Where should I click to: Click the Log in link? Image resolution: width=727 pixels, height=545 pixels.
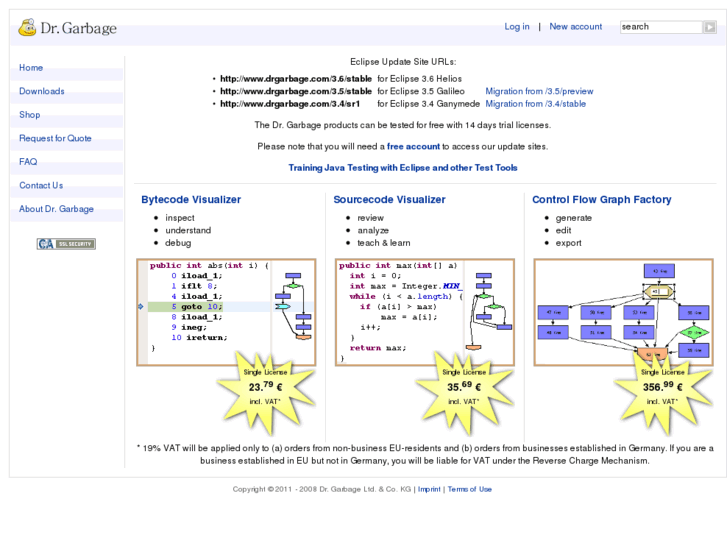(x=517, y=26)
